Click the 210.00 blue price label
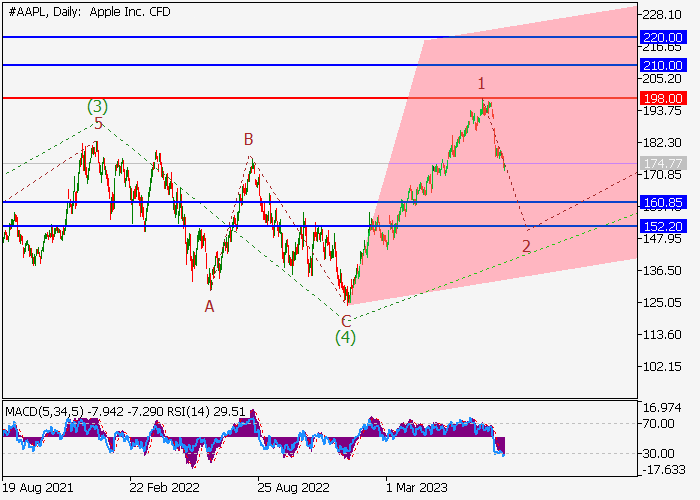Viewport: 700px width, 500px height. 662,65
